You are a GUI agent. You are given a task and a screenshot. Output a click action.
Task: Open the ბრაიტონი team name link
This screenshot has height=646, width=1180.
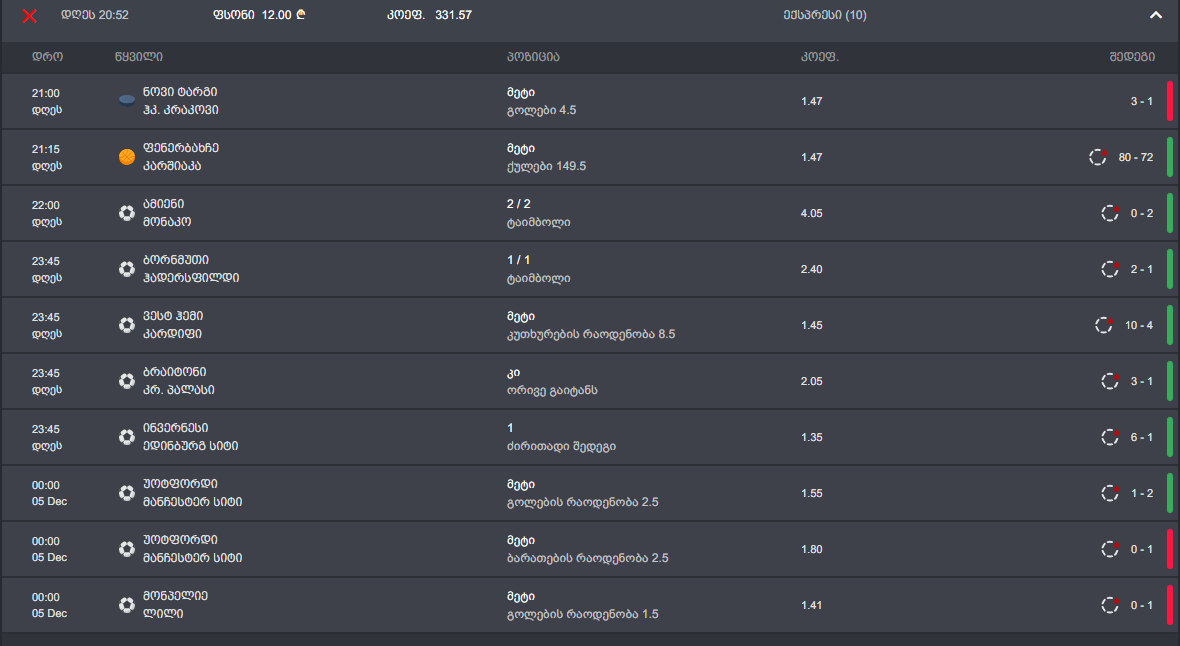pyautogui.click(x=173, y=372)
